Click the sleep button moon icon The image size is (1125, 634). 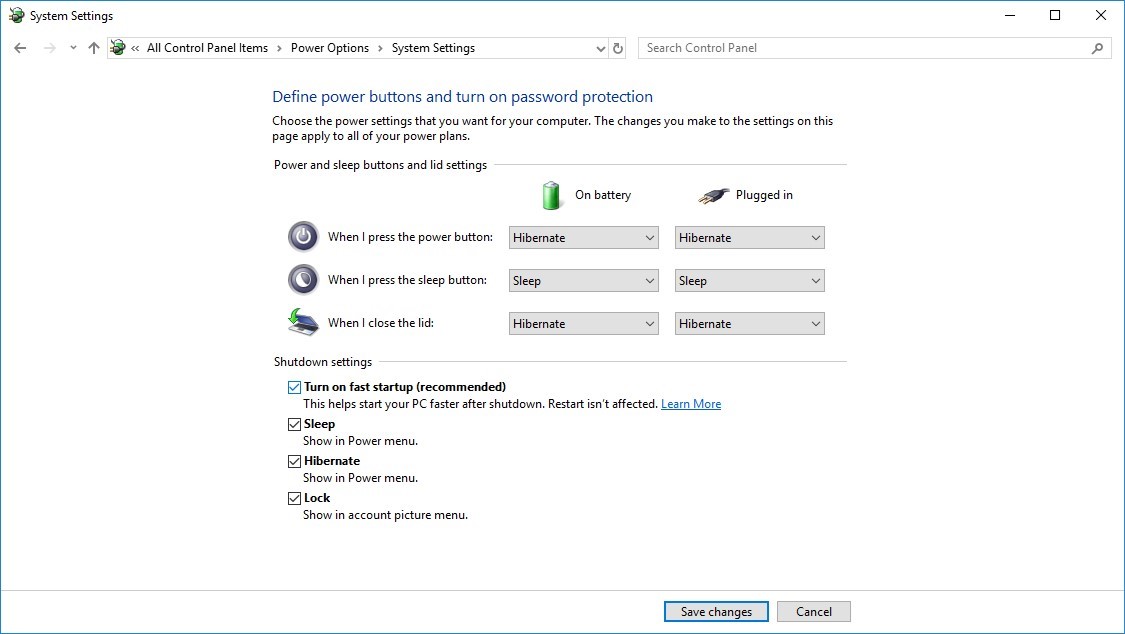tap(303, 280)
